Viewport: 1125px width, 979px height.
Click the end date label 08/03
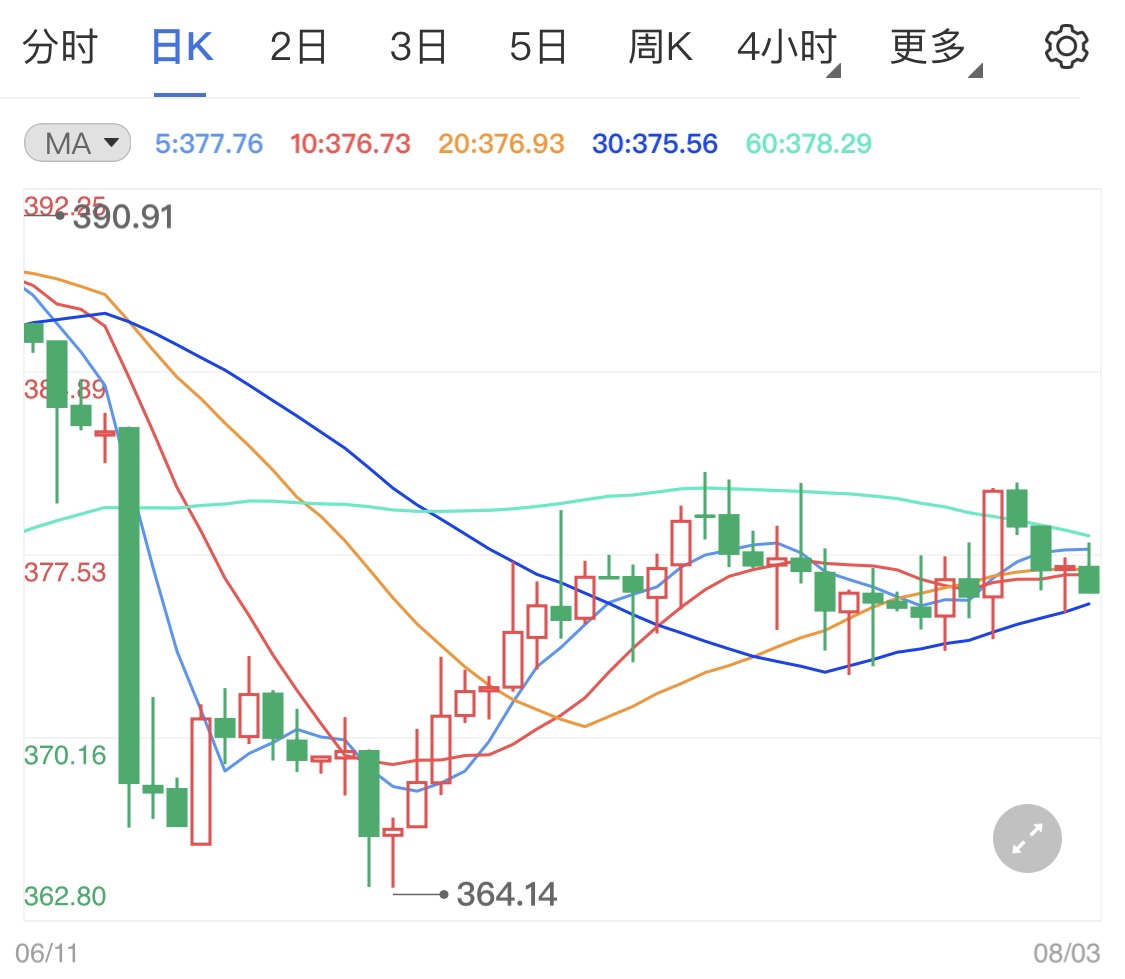click(1066, 953)
